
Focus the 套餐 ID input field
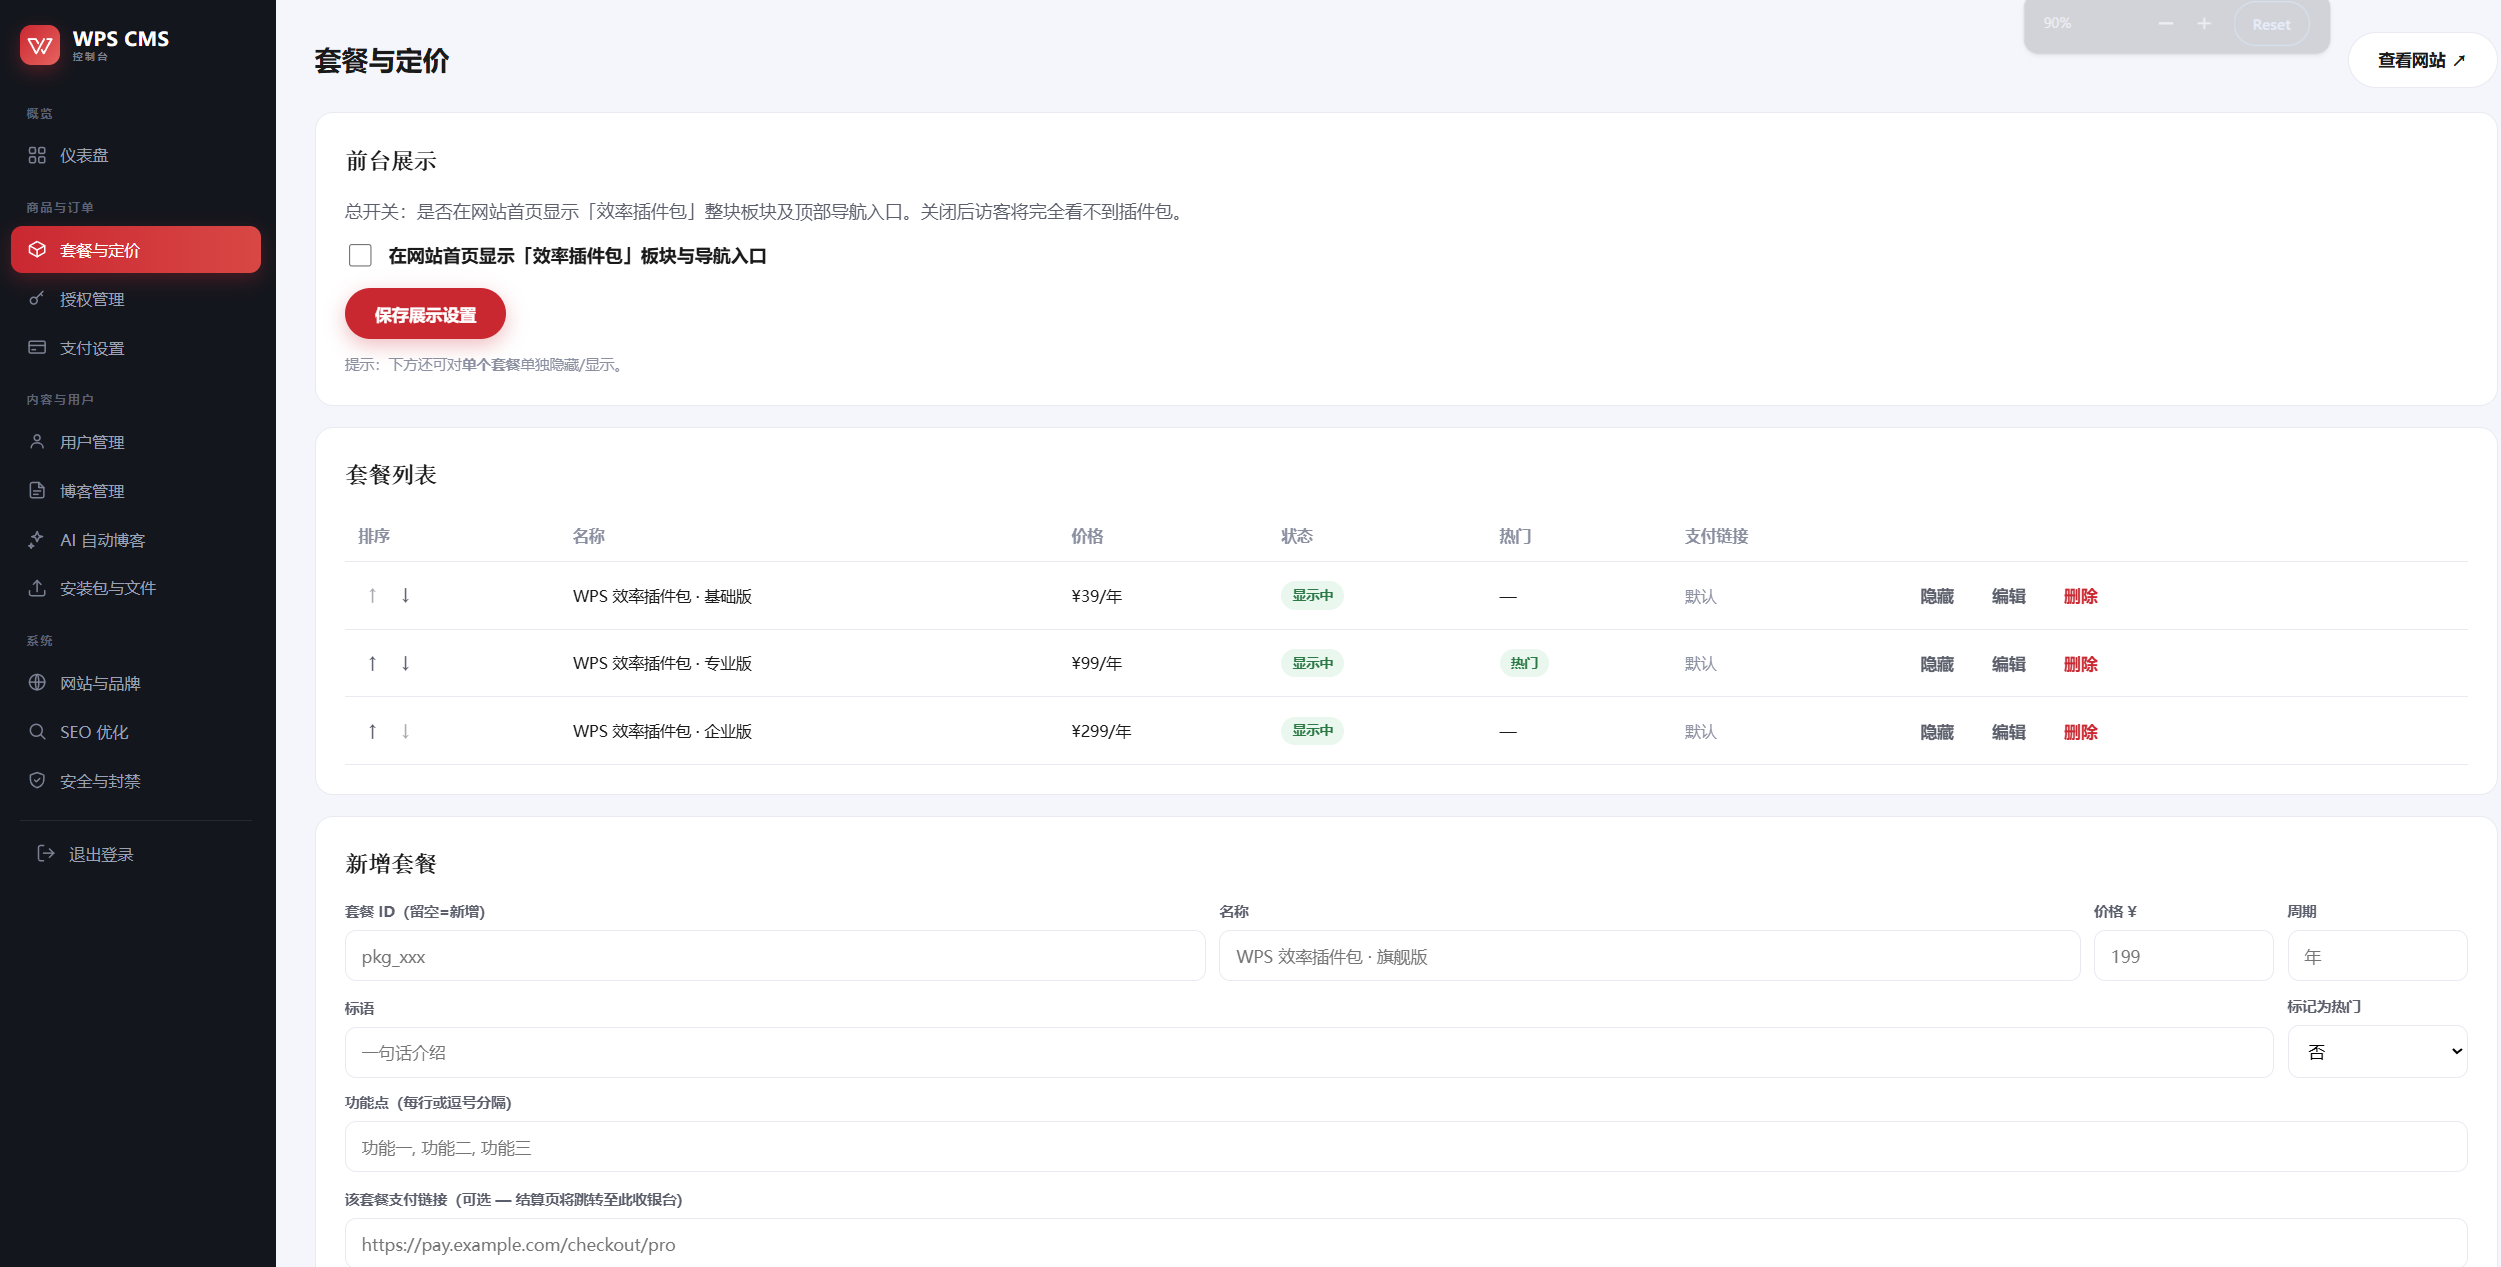tap(775, 956)
